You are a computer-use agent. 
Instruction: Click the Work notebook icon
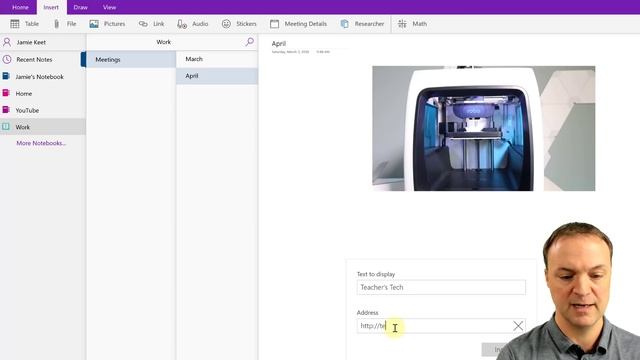tap(6, 127)
